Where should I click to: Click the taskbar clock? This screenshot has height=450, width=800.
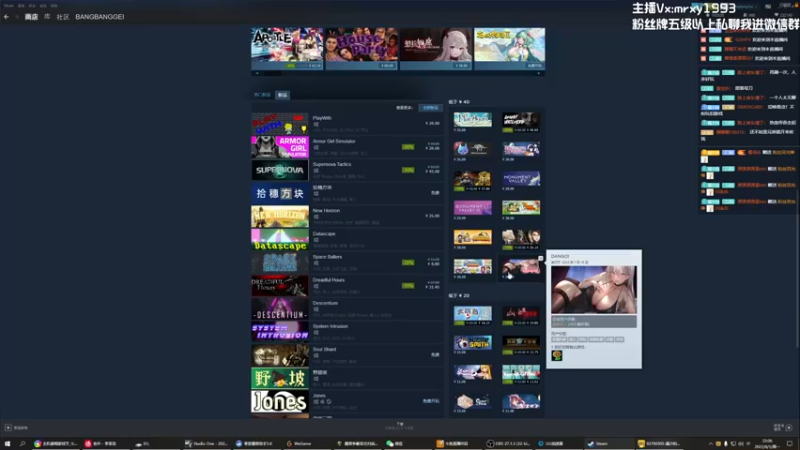click(768, 443)
